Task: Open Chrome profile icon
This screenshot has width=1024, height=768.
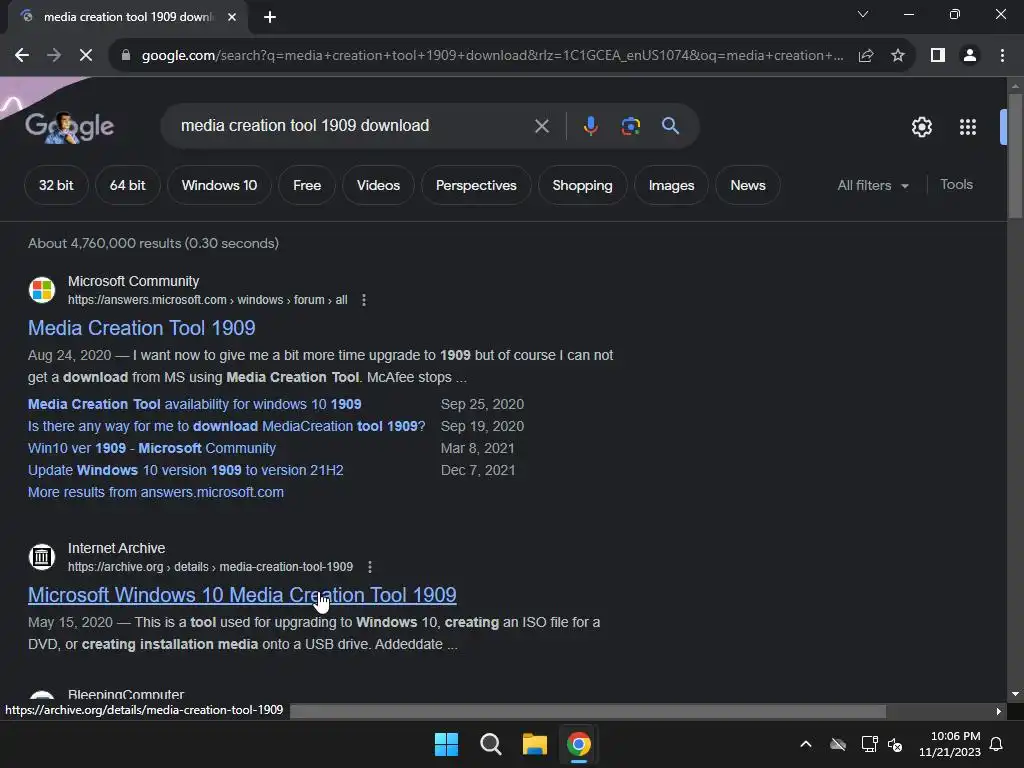Action: [x=970, y=56]
